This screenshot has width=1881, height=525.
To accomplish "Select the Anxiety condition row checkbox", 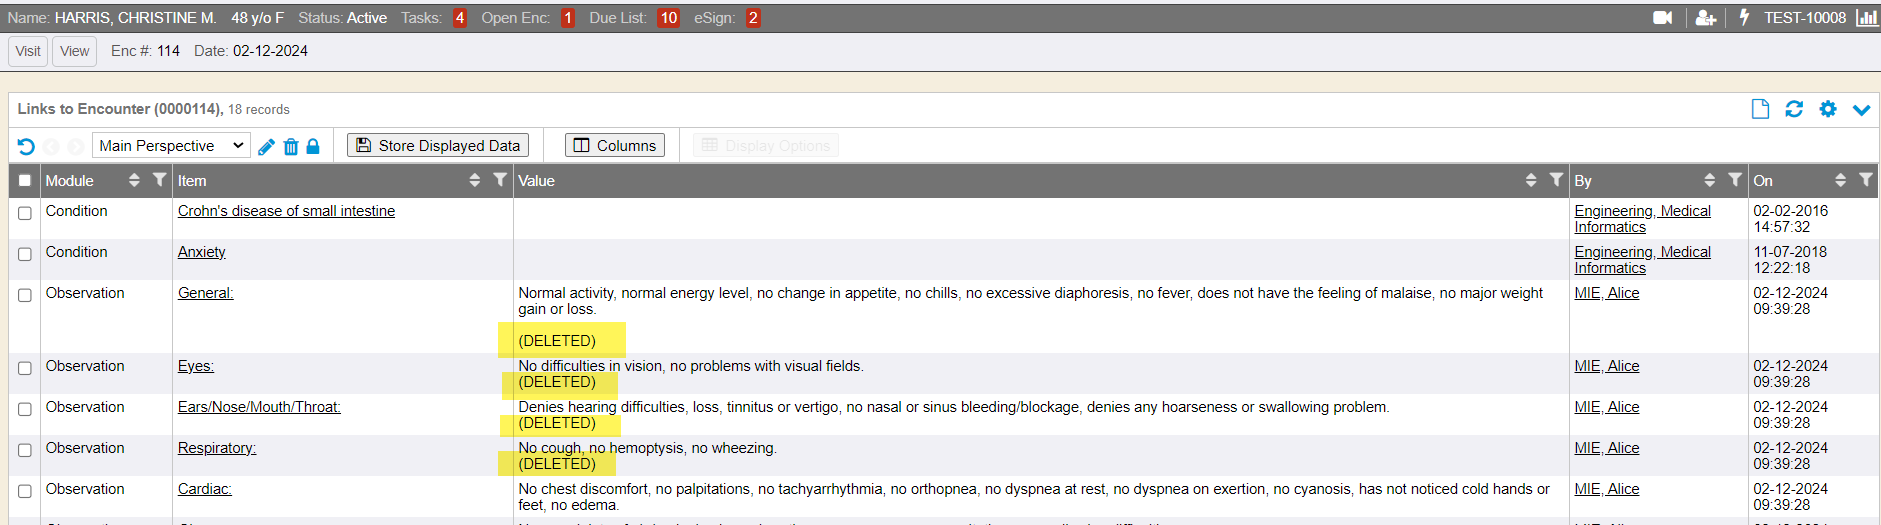I will 25,254.
